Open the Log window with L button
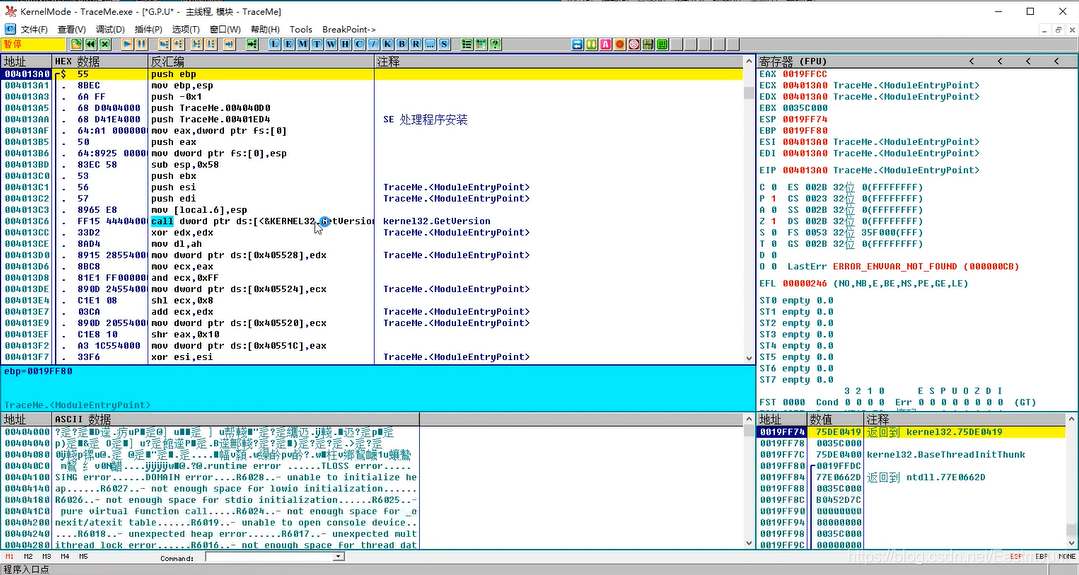The width and height of the screenshot is (1079, 575). click(274, 44)
